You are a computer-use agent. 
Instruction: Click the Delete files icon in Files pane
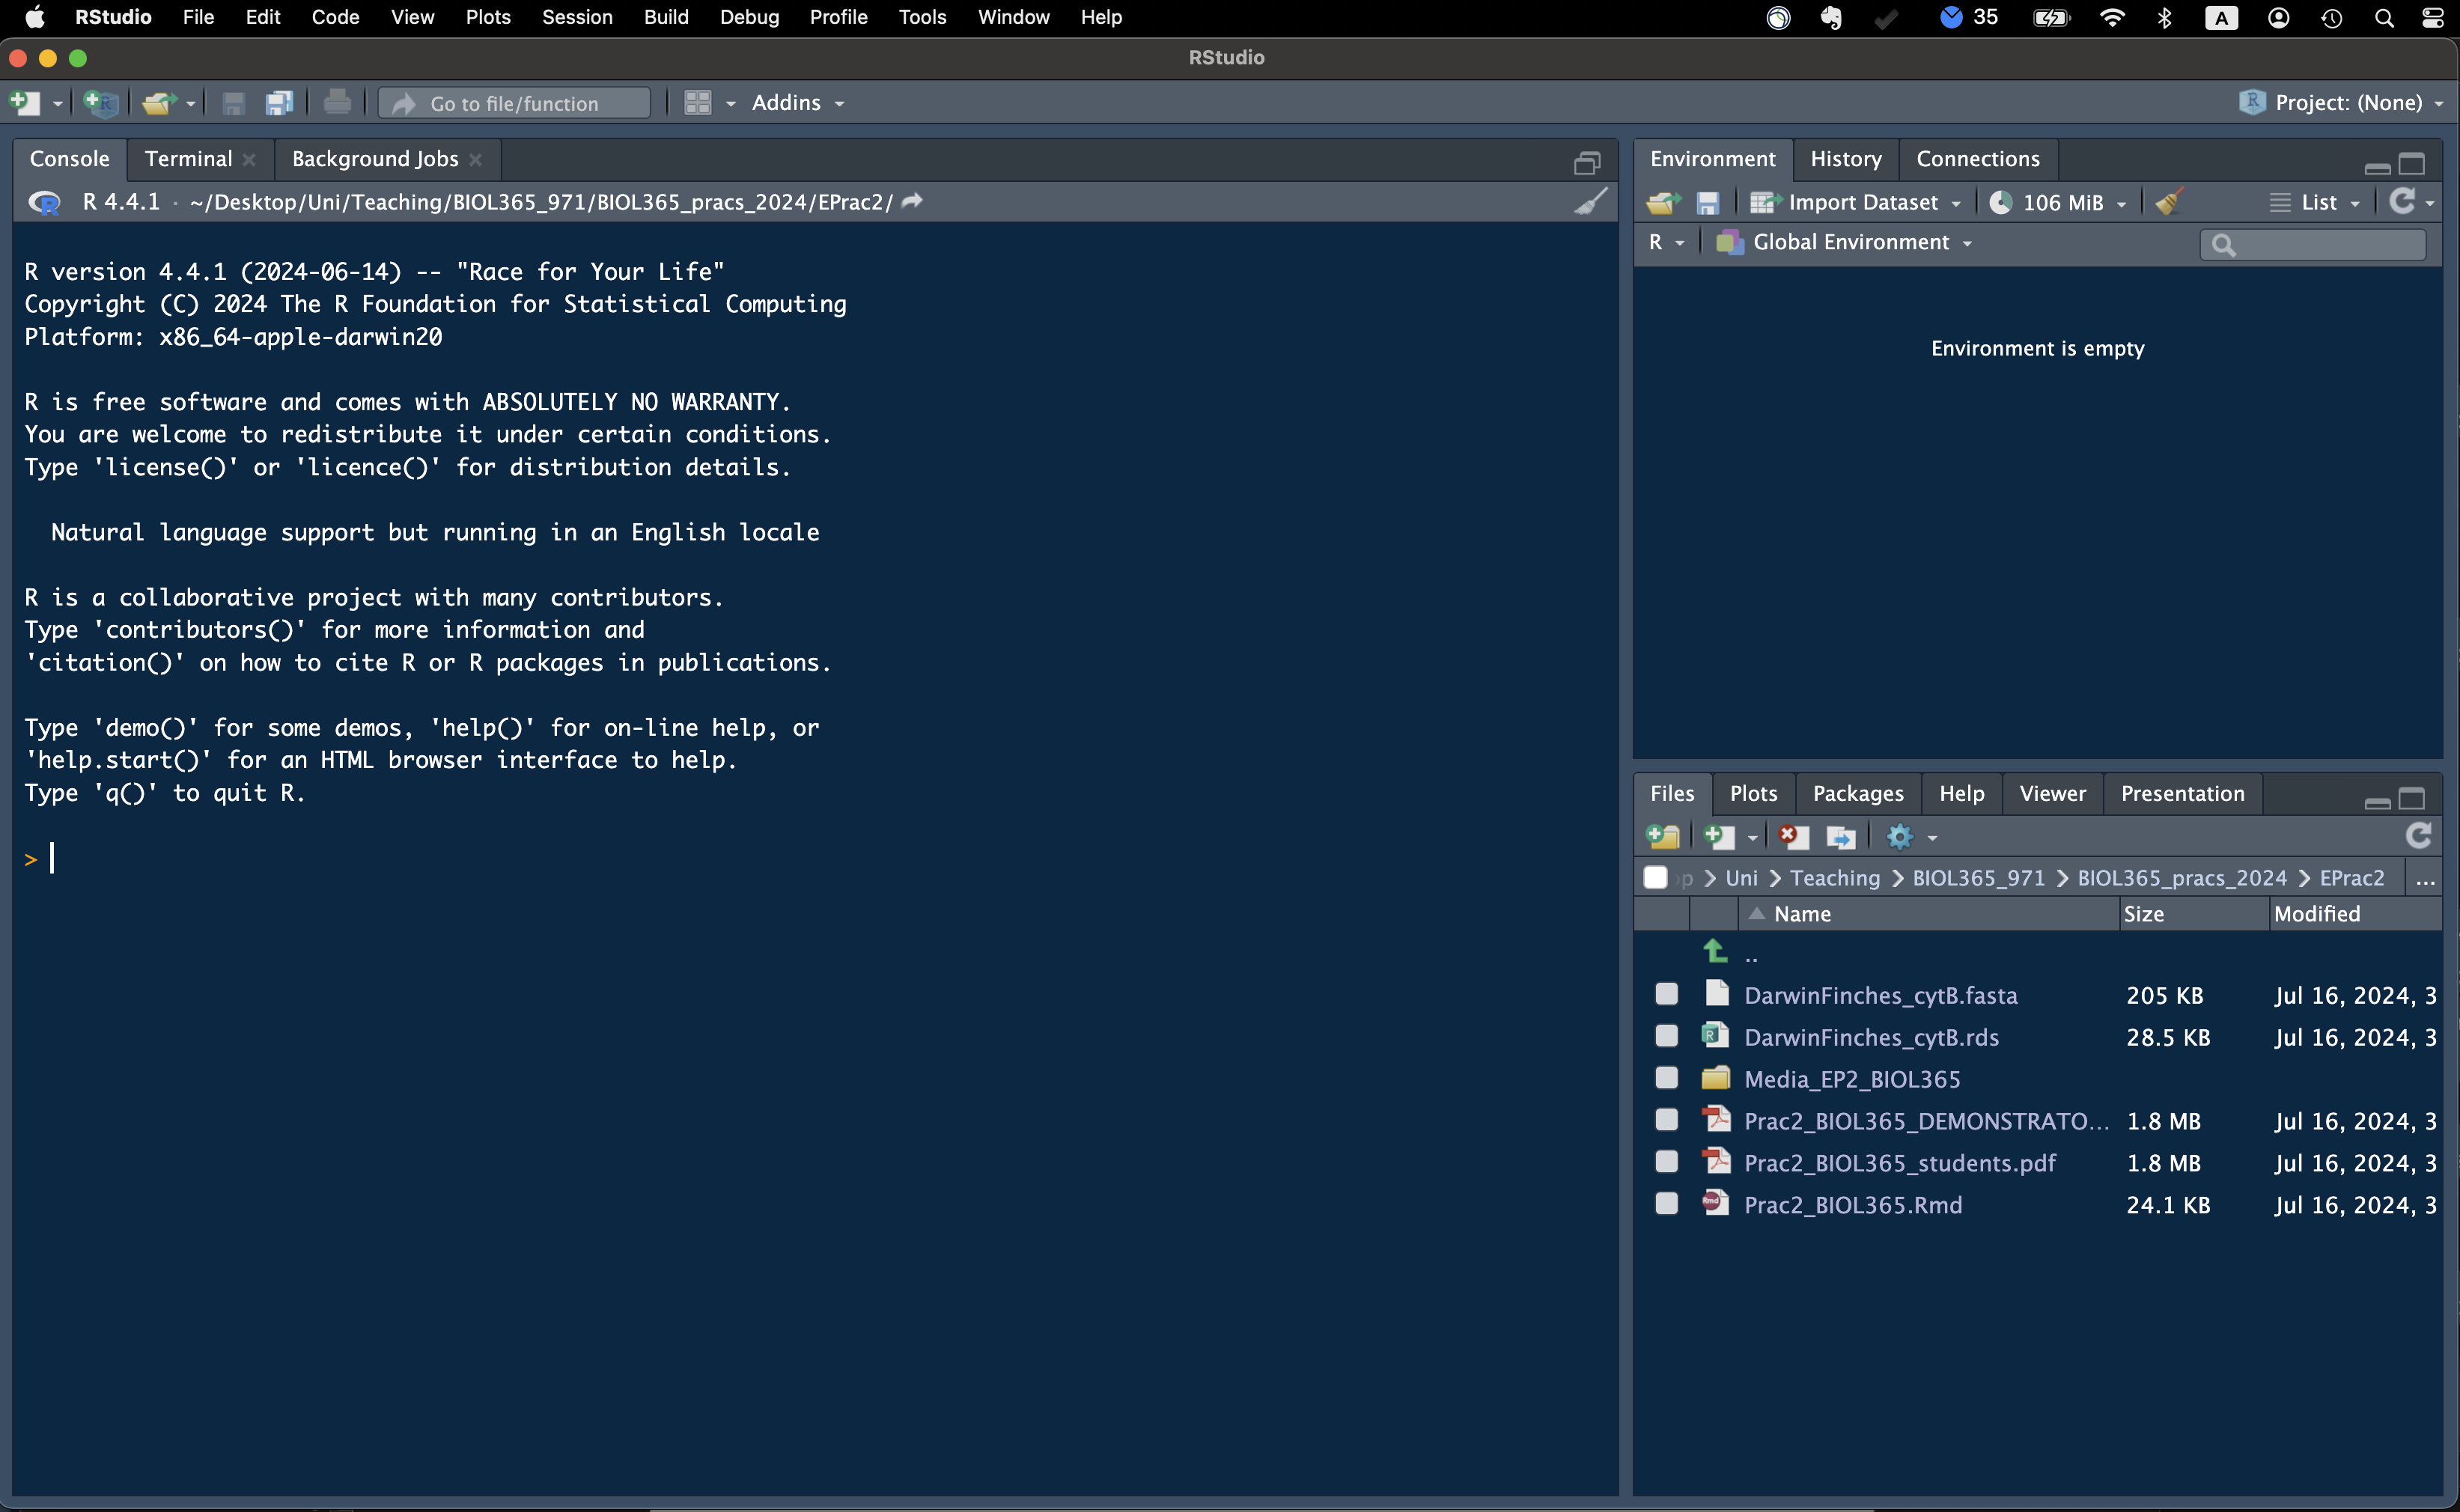pyautogui.click(x=1794, y=836)
